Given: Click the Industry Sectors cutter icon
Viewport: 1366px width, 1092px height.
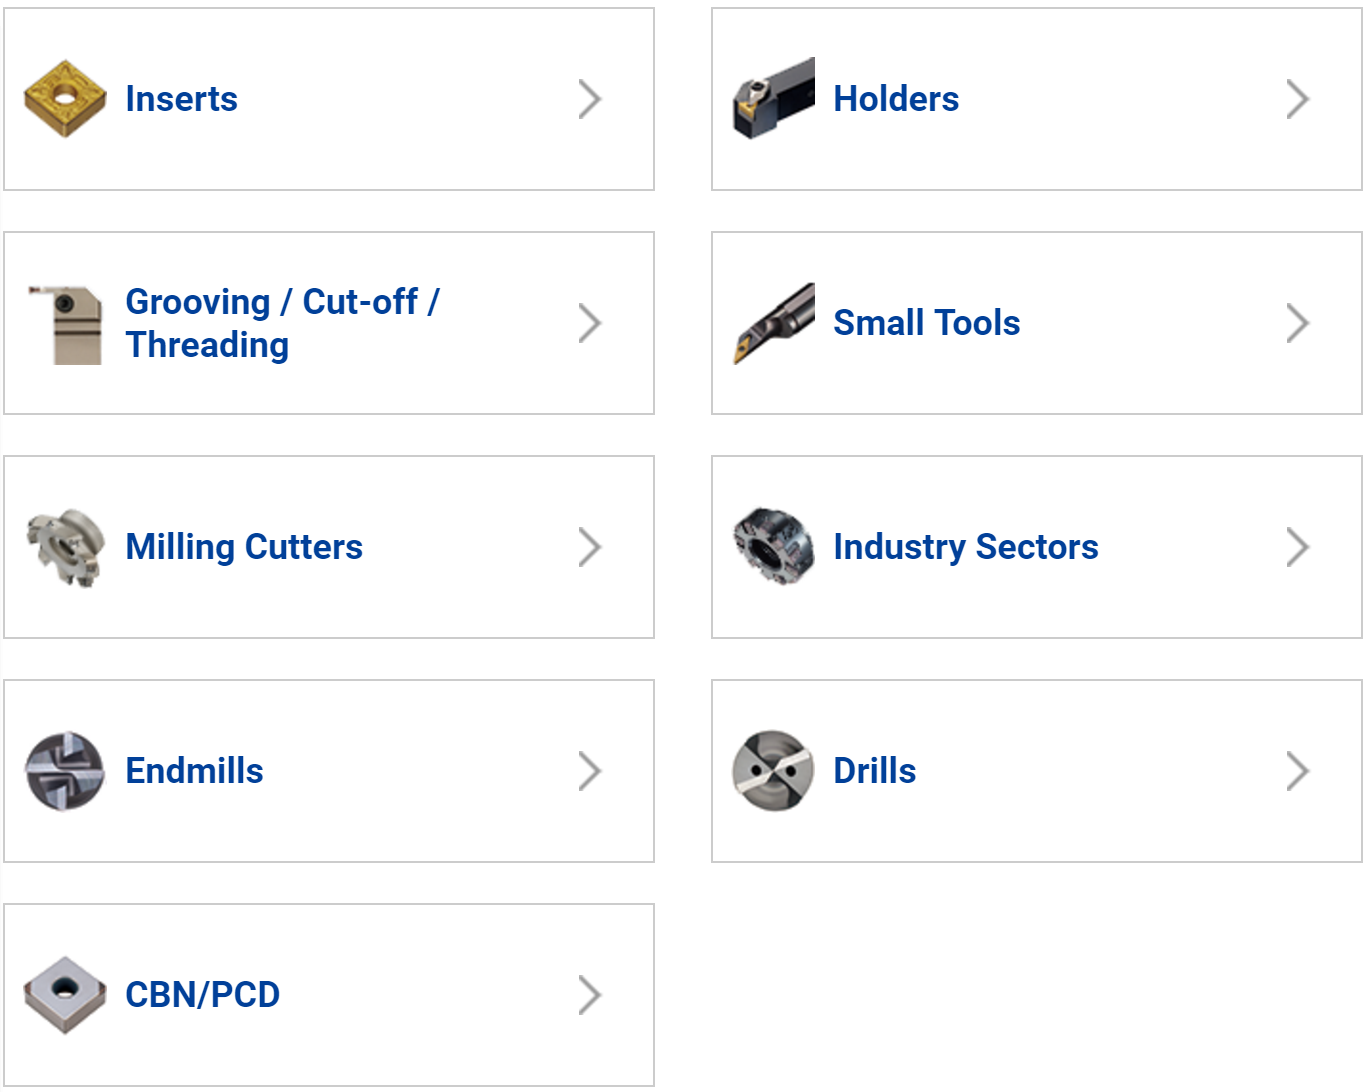Looking at the screenshot, I should coord(773,547).
